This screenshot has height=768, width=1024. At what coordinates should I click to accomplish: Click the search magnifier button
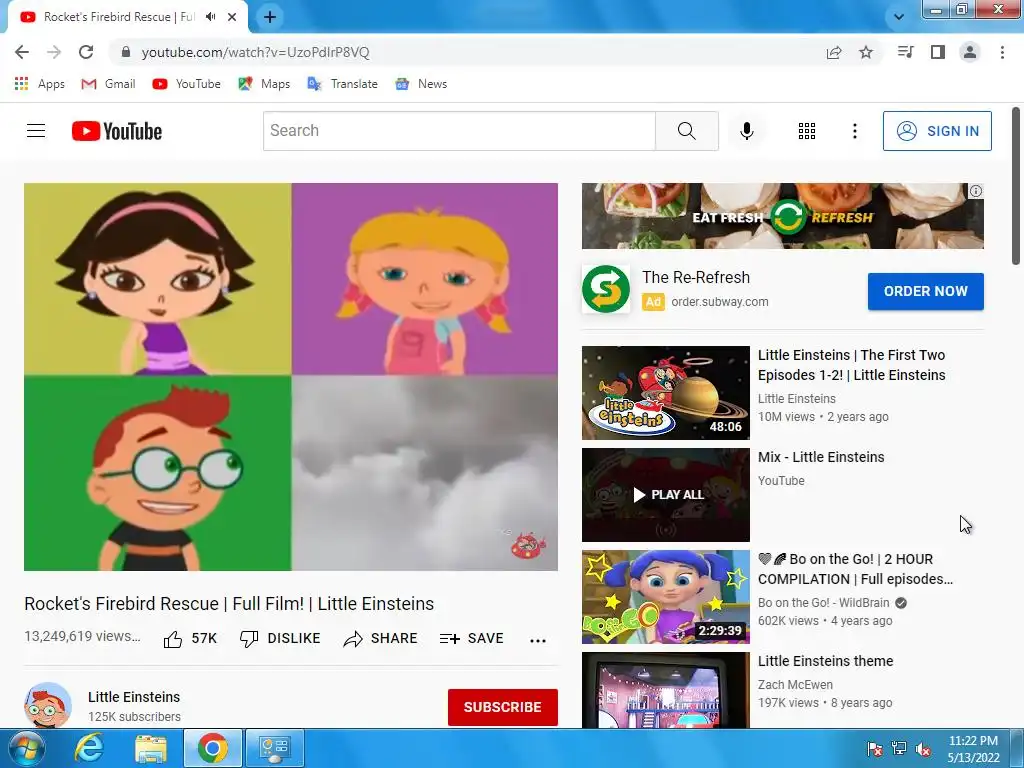[686, 131]
